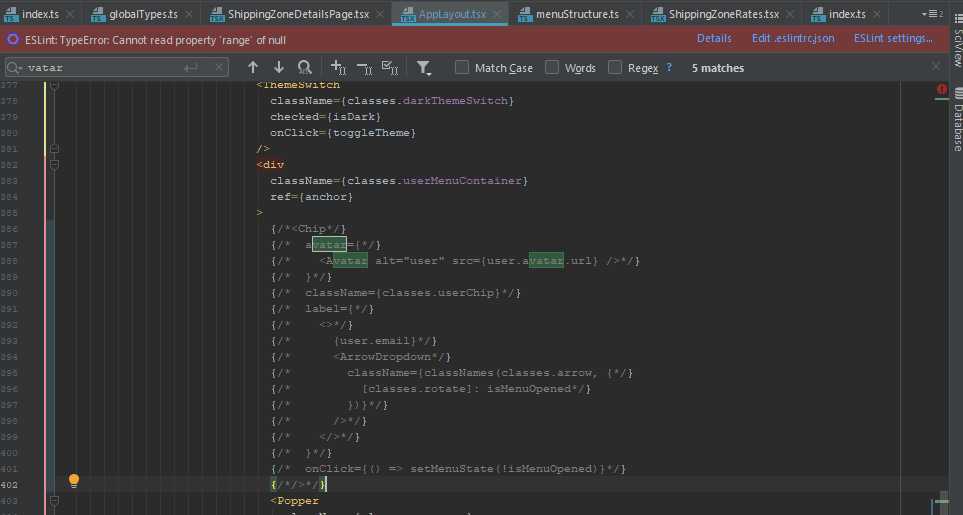Close the globalTypes.ts tab

tap(189, 14)
